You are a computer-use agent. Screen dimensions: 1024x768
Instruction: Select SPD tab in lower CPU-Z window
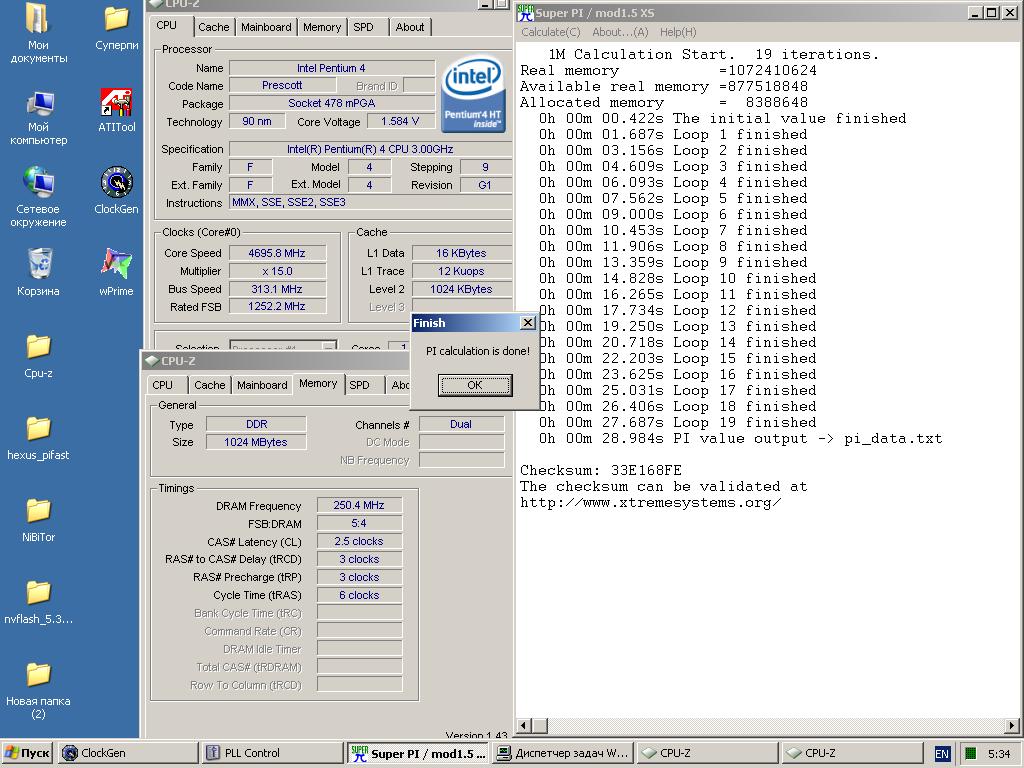359,385
